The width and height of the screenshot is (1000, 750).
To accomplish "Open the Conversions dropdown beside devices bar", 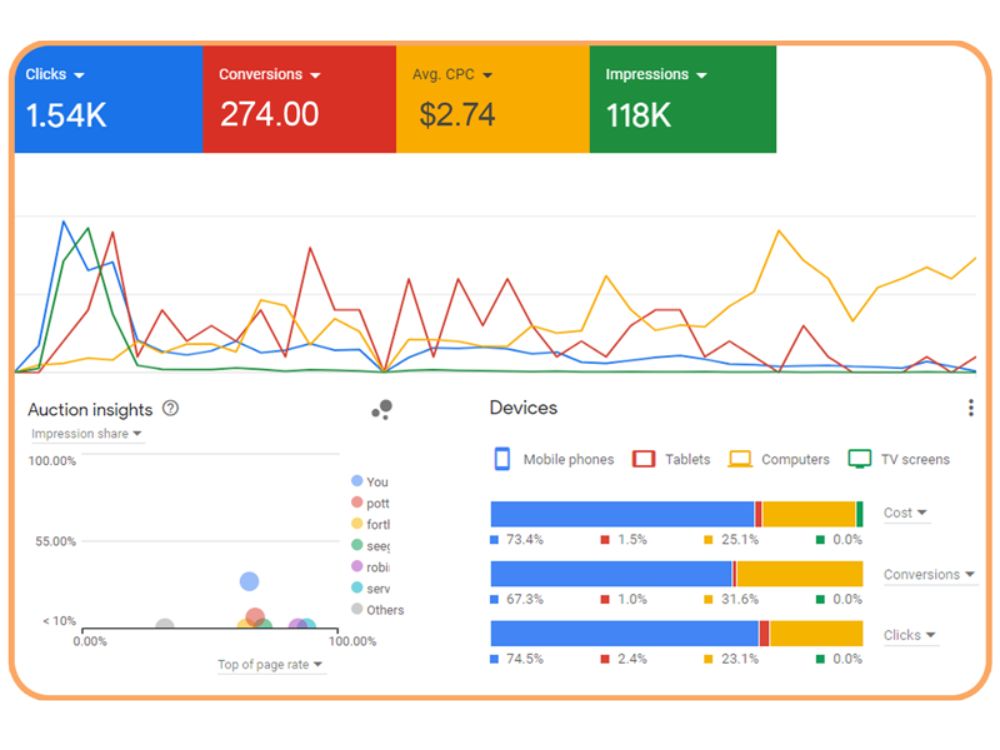I will coord(929,575).
